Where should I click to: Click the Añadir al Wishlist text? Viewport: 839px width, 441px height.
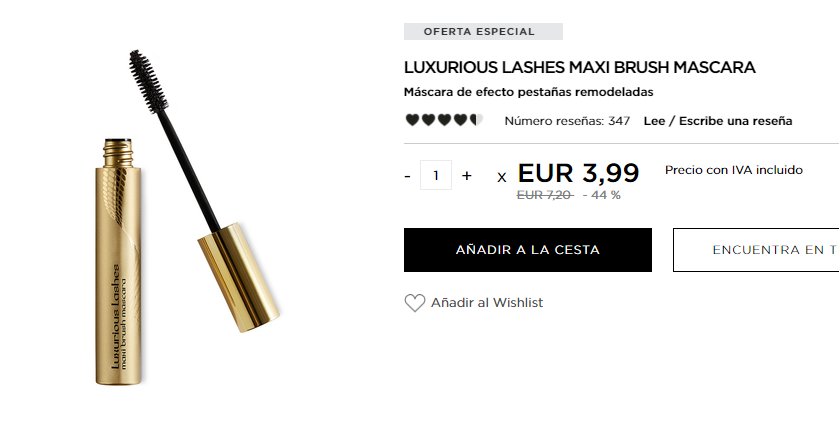pos(487,303)
